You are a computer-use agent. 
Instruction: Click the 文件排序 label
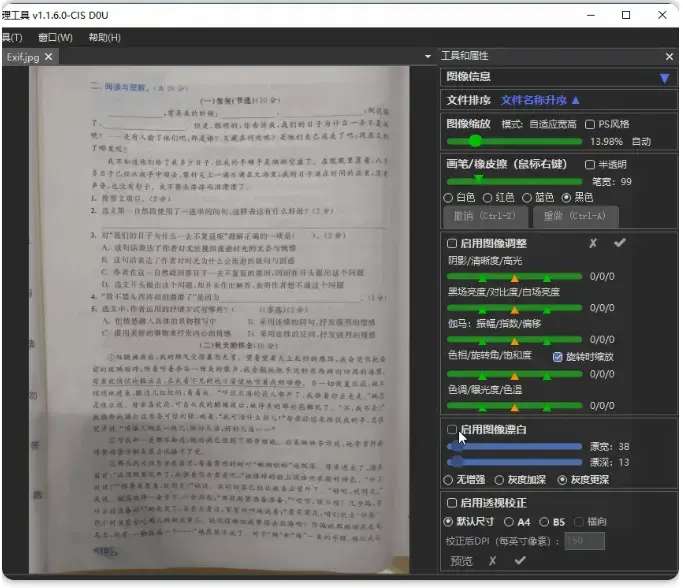pos(468,101)
